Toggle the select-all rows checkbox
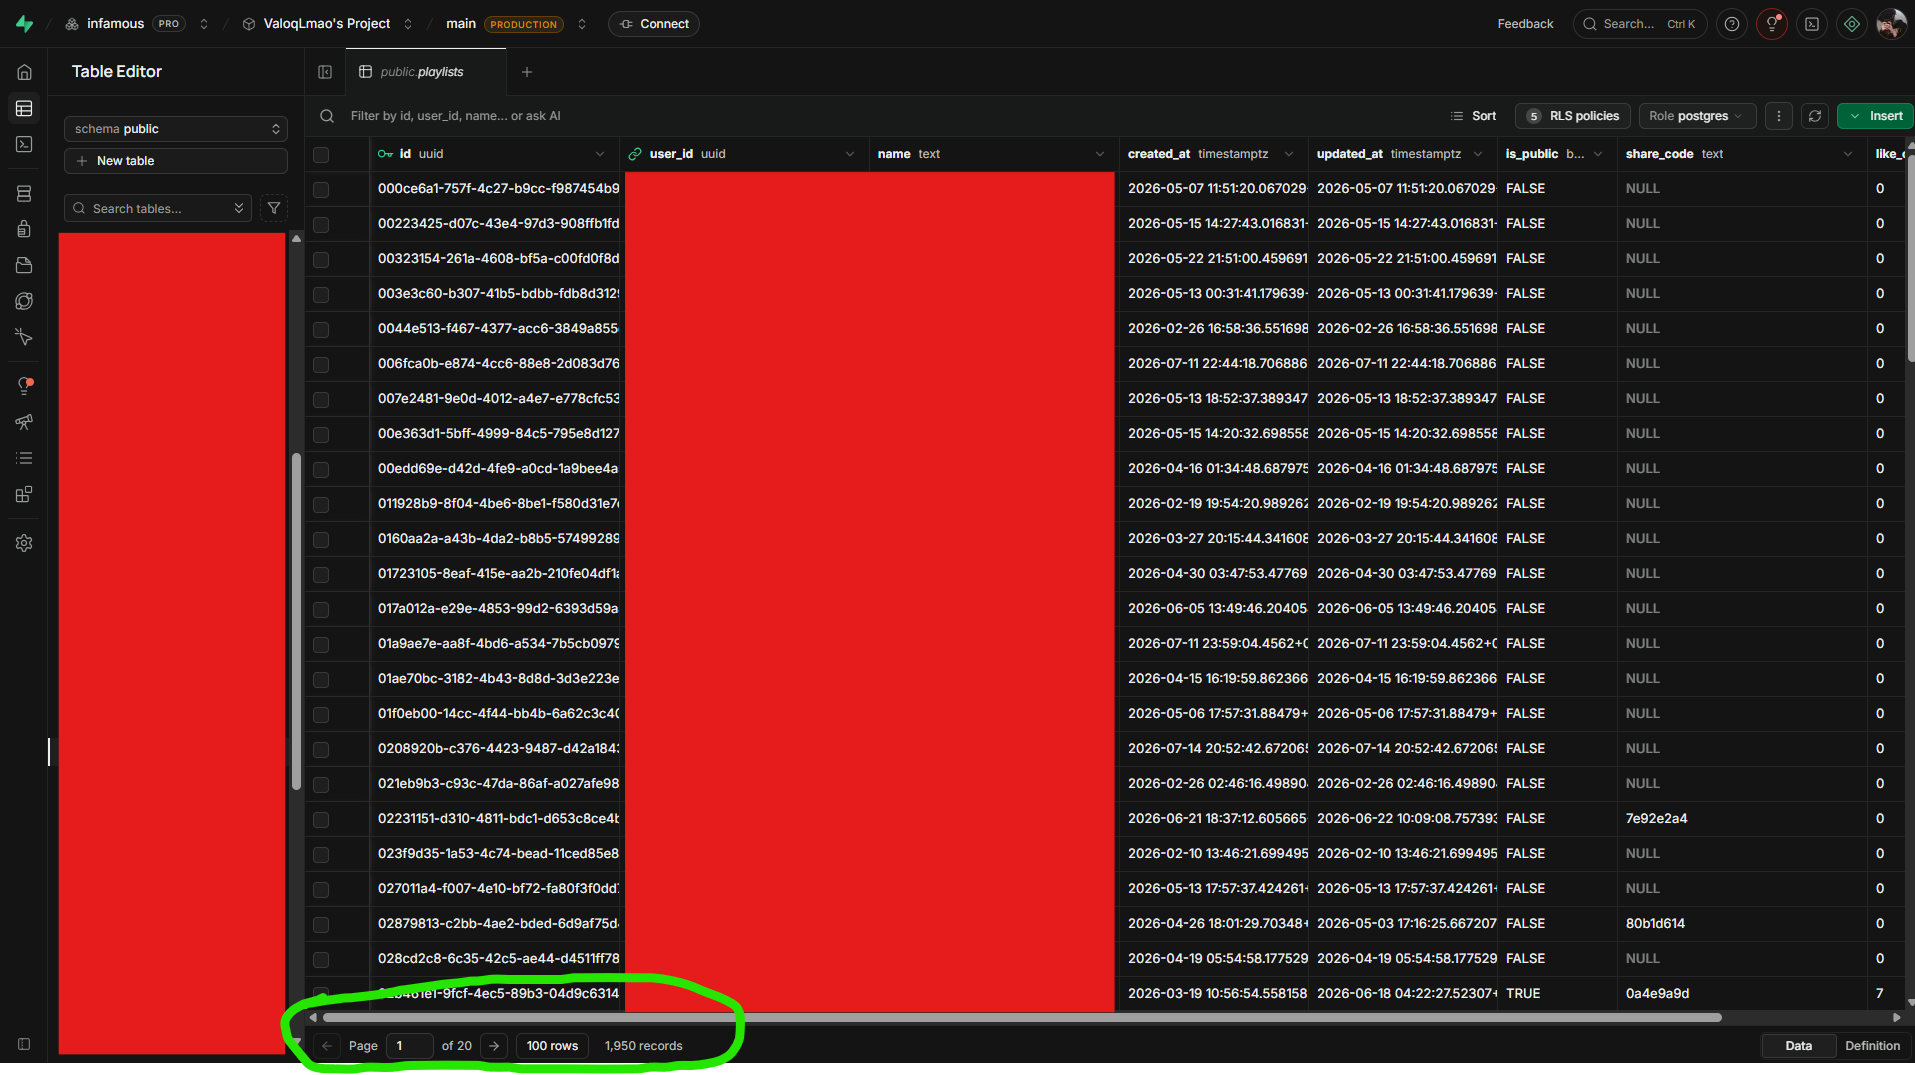Screen dimensions: 1915x1075 click(321, 154)
